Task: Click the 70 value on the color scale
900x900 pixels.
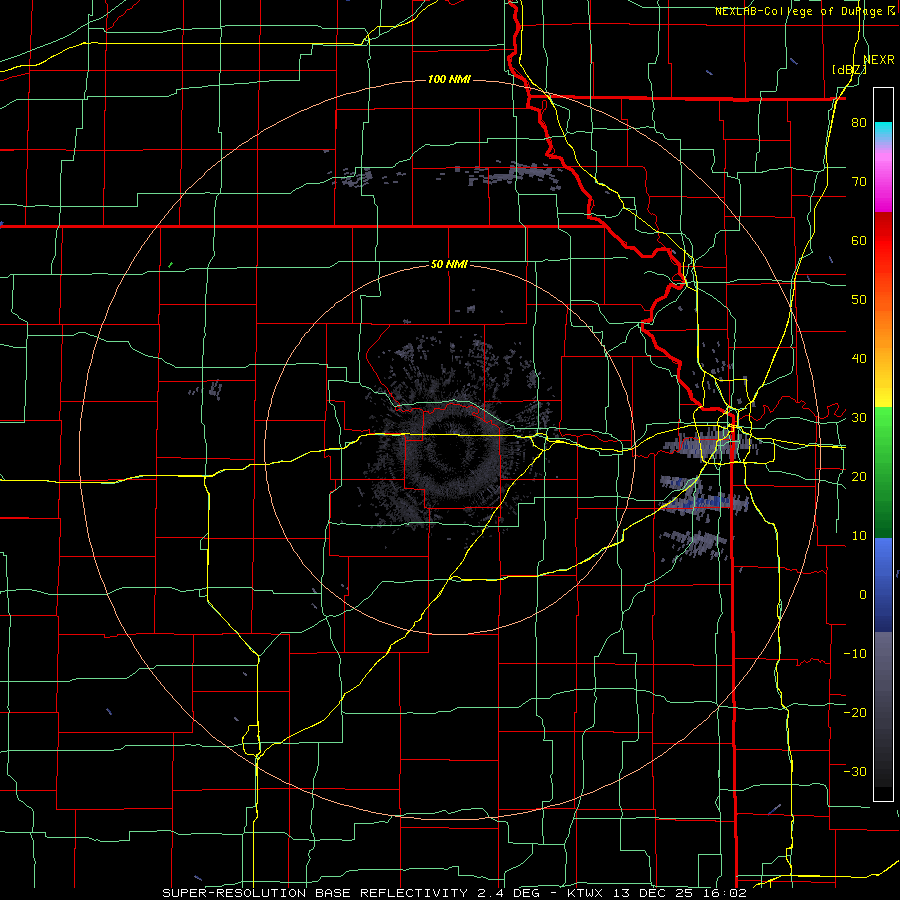Action: (x=859, y=182)
